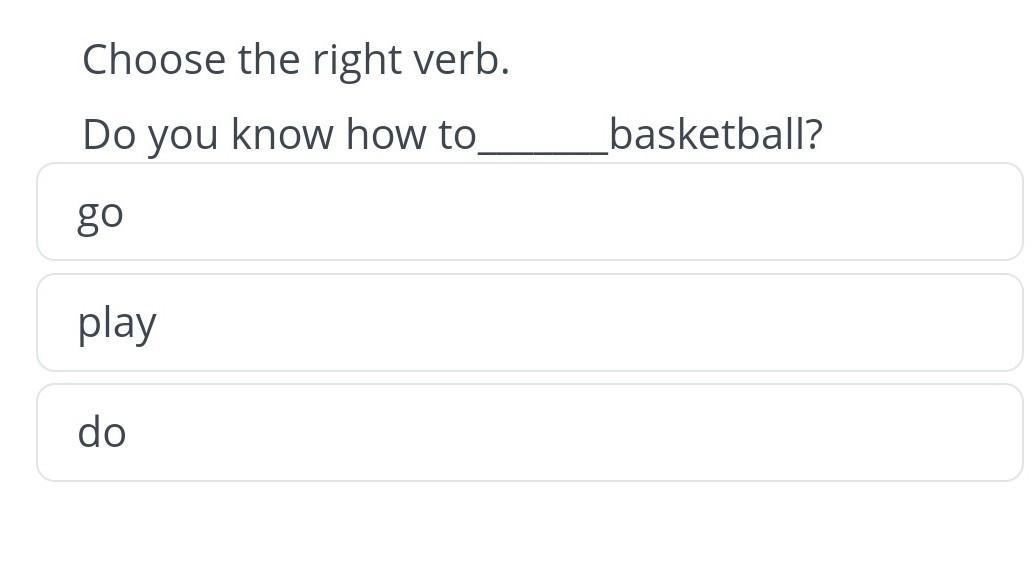Click empty area inside the "do" option box
Viewport: 1032px width, 568px height.
point(592,432)
